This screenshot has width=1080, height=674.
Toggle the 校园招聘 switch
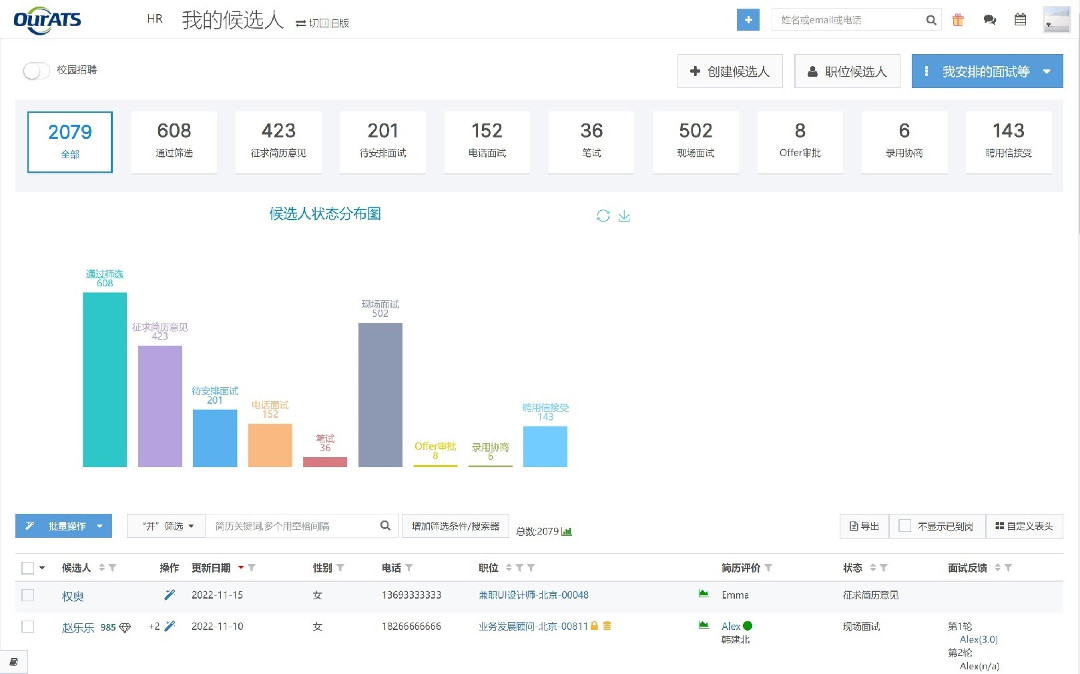[x=37, y=71]
